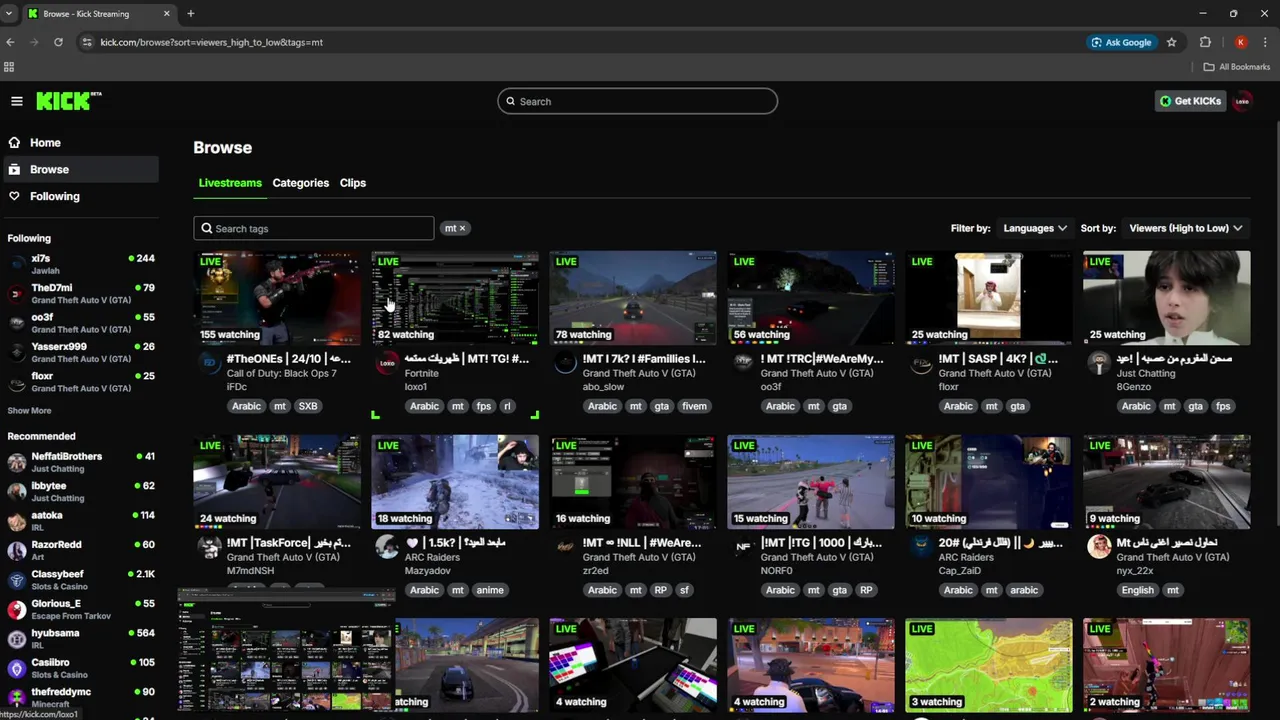Expand Show more under Following

coord(29,411)
